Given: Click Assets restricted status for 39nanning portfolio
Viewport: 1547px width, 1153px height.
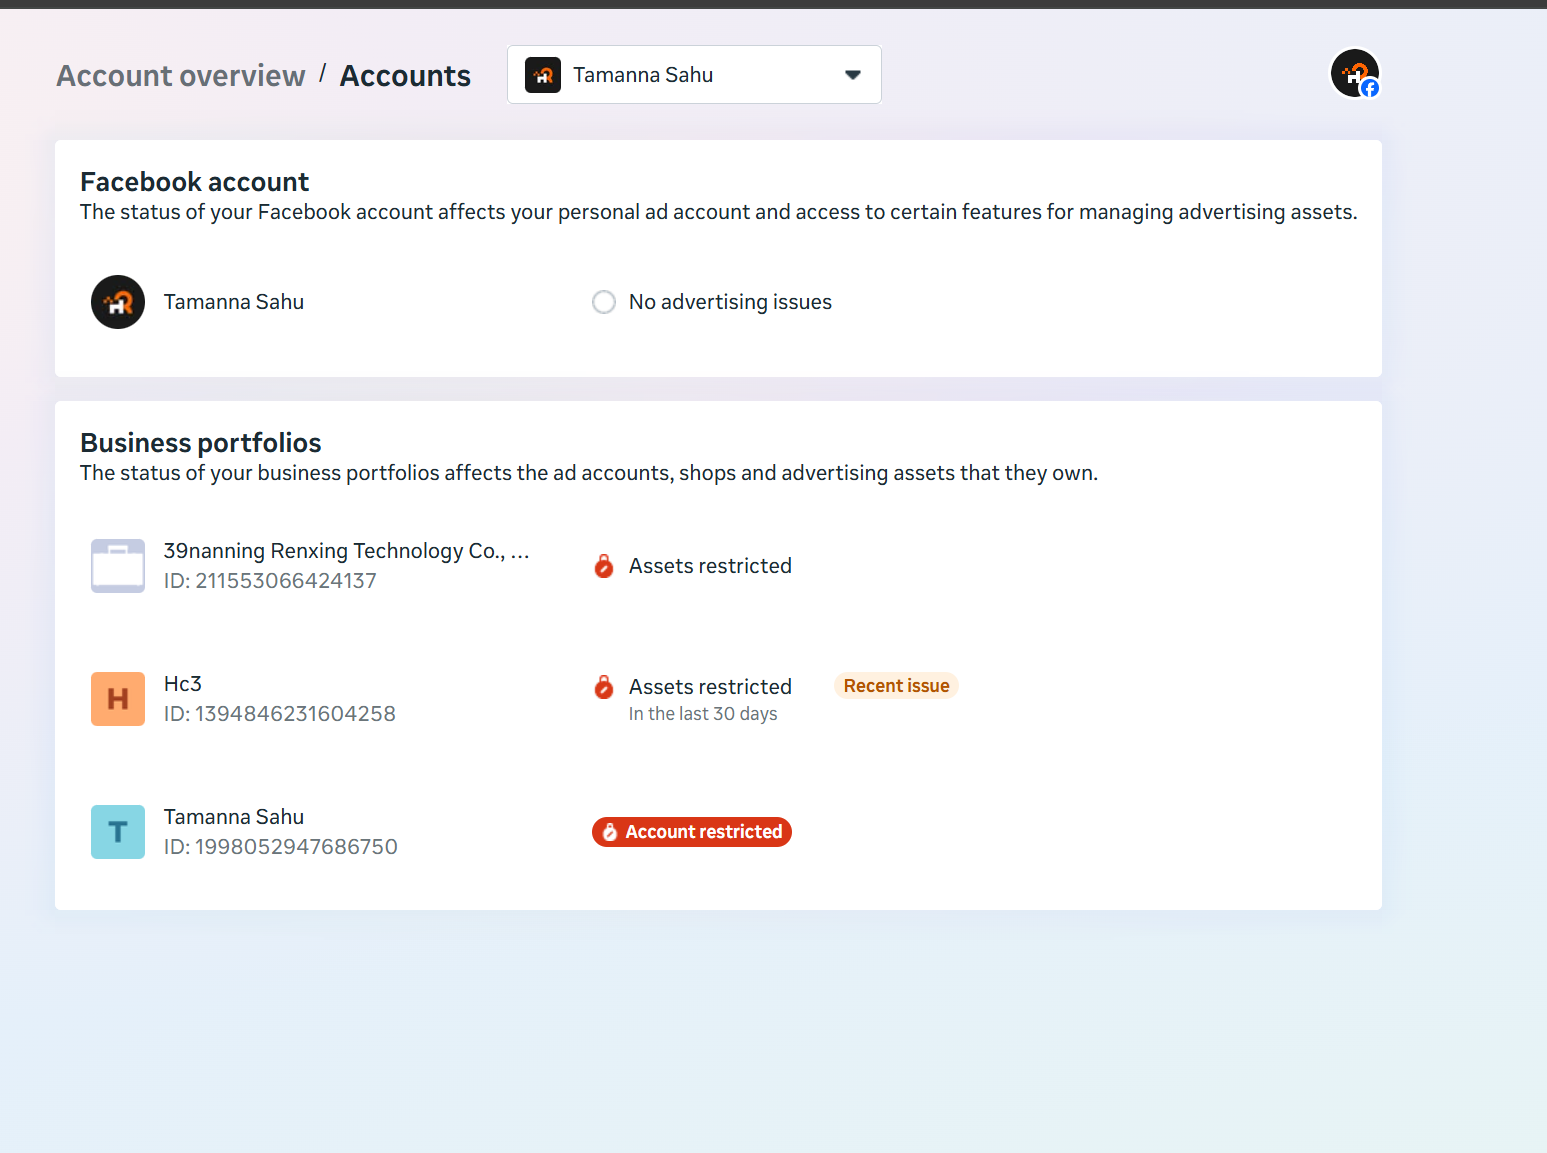Looking at the screenshot, I should click(710, 566).
